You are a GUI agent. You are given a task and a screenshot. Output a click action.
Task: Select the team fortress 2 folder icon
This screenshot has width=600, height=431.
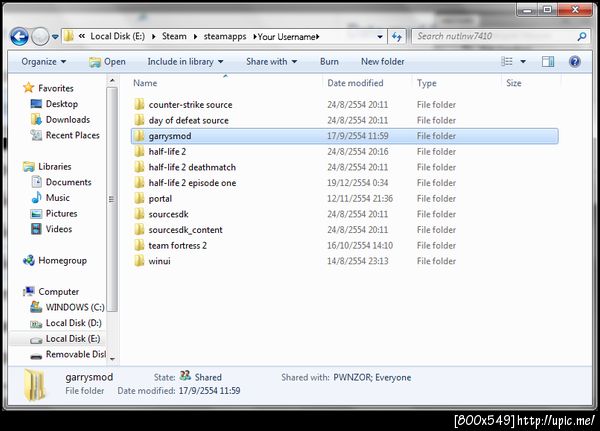[139, 245]
